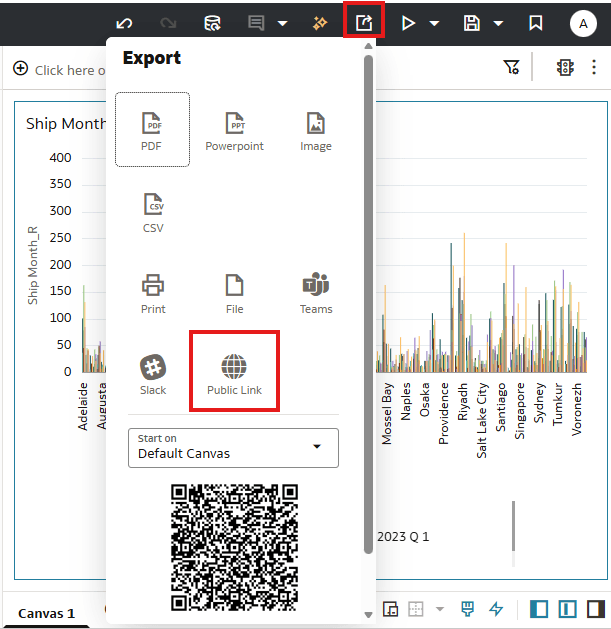611x629 pixels.
Task: Export as Powerpoint
Action: click(x=234, y=132)
